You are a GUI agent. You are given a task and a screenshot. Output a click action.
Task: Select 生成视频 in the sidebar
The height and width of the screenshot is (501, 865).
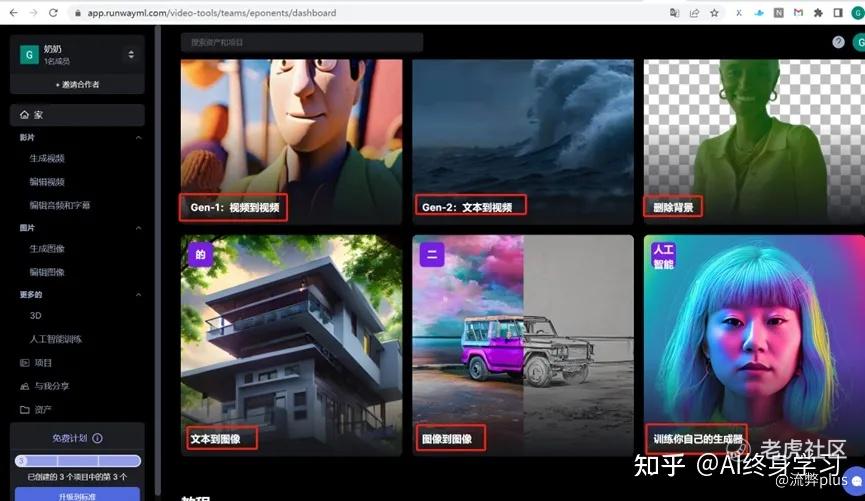[47, 158]
